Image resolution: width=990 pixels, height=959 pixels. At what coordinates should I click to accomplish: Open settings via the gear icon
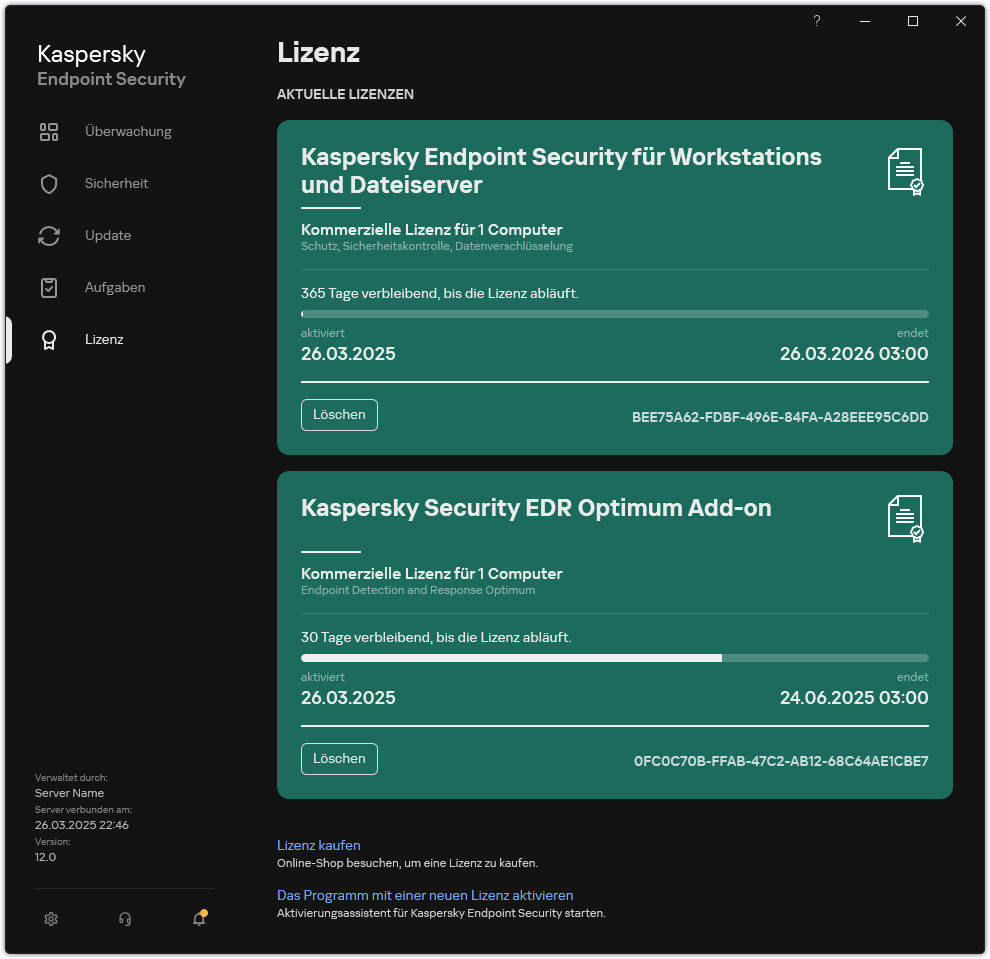click(51, 919)
